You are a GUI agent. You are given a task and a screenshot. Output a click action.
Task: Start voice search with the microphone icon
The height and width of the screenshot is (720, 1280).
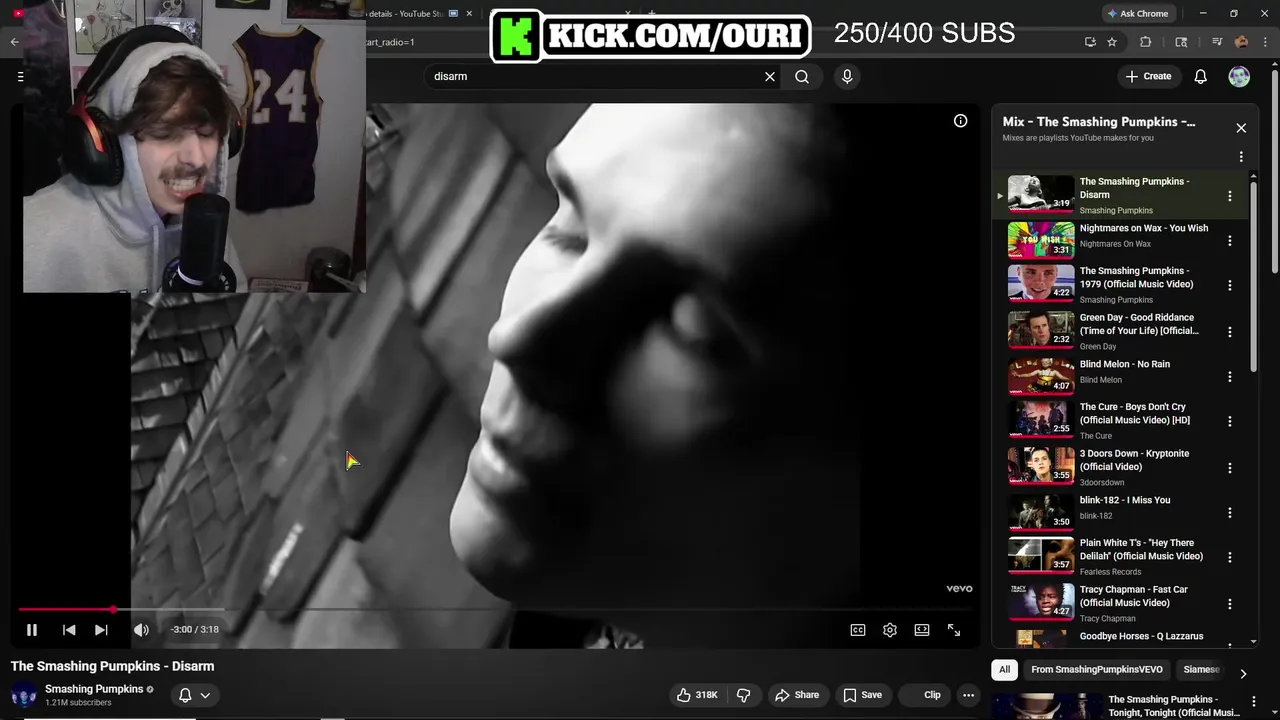pos(847,76)
